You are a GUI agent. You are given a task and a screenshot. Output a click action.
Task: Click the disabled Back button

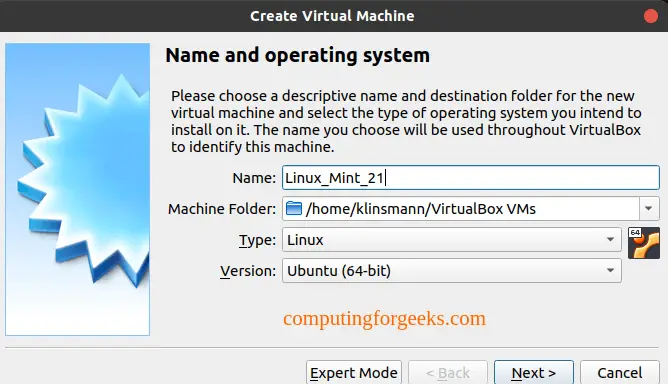click(x=448, y=372)
